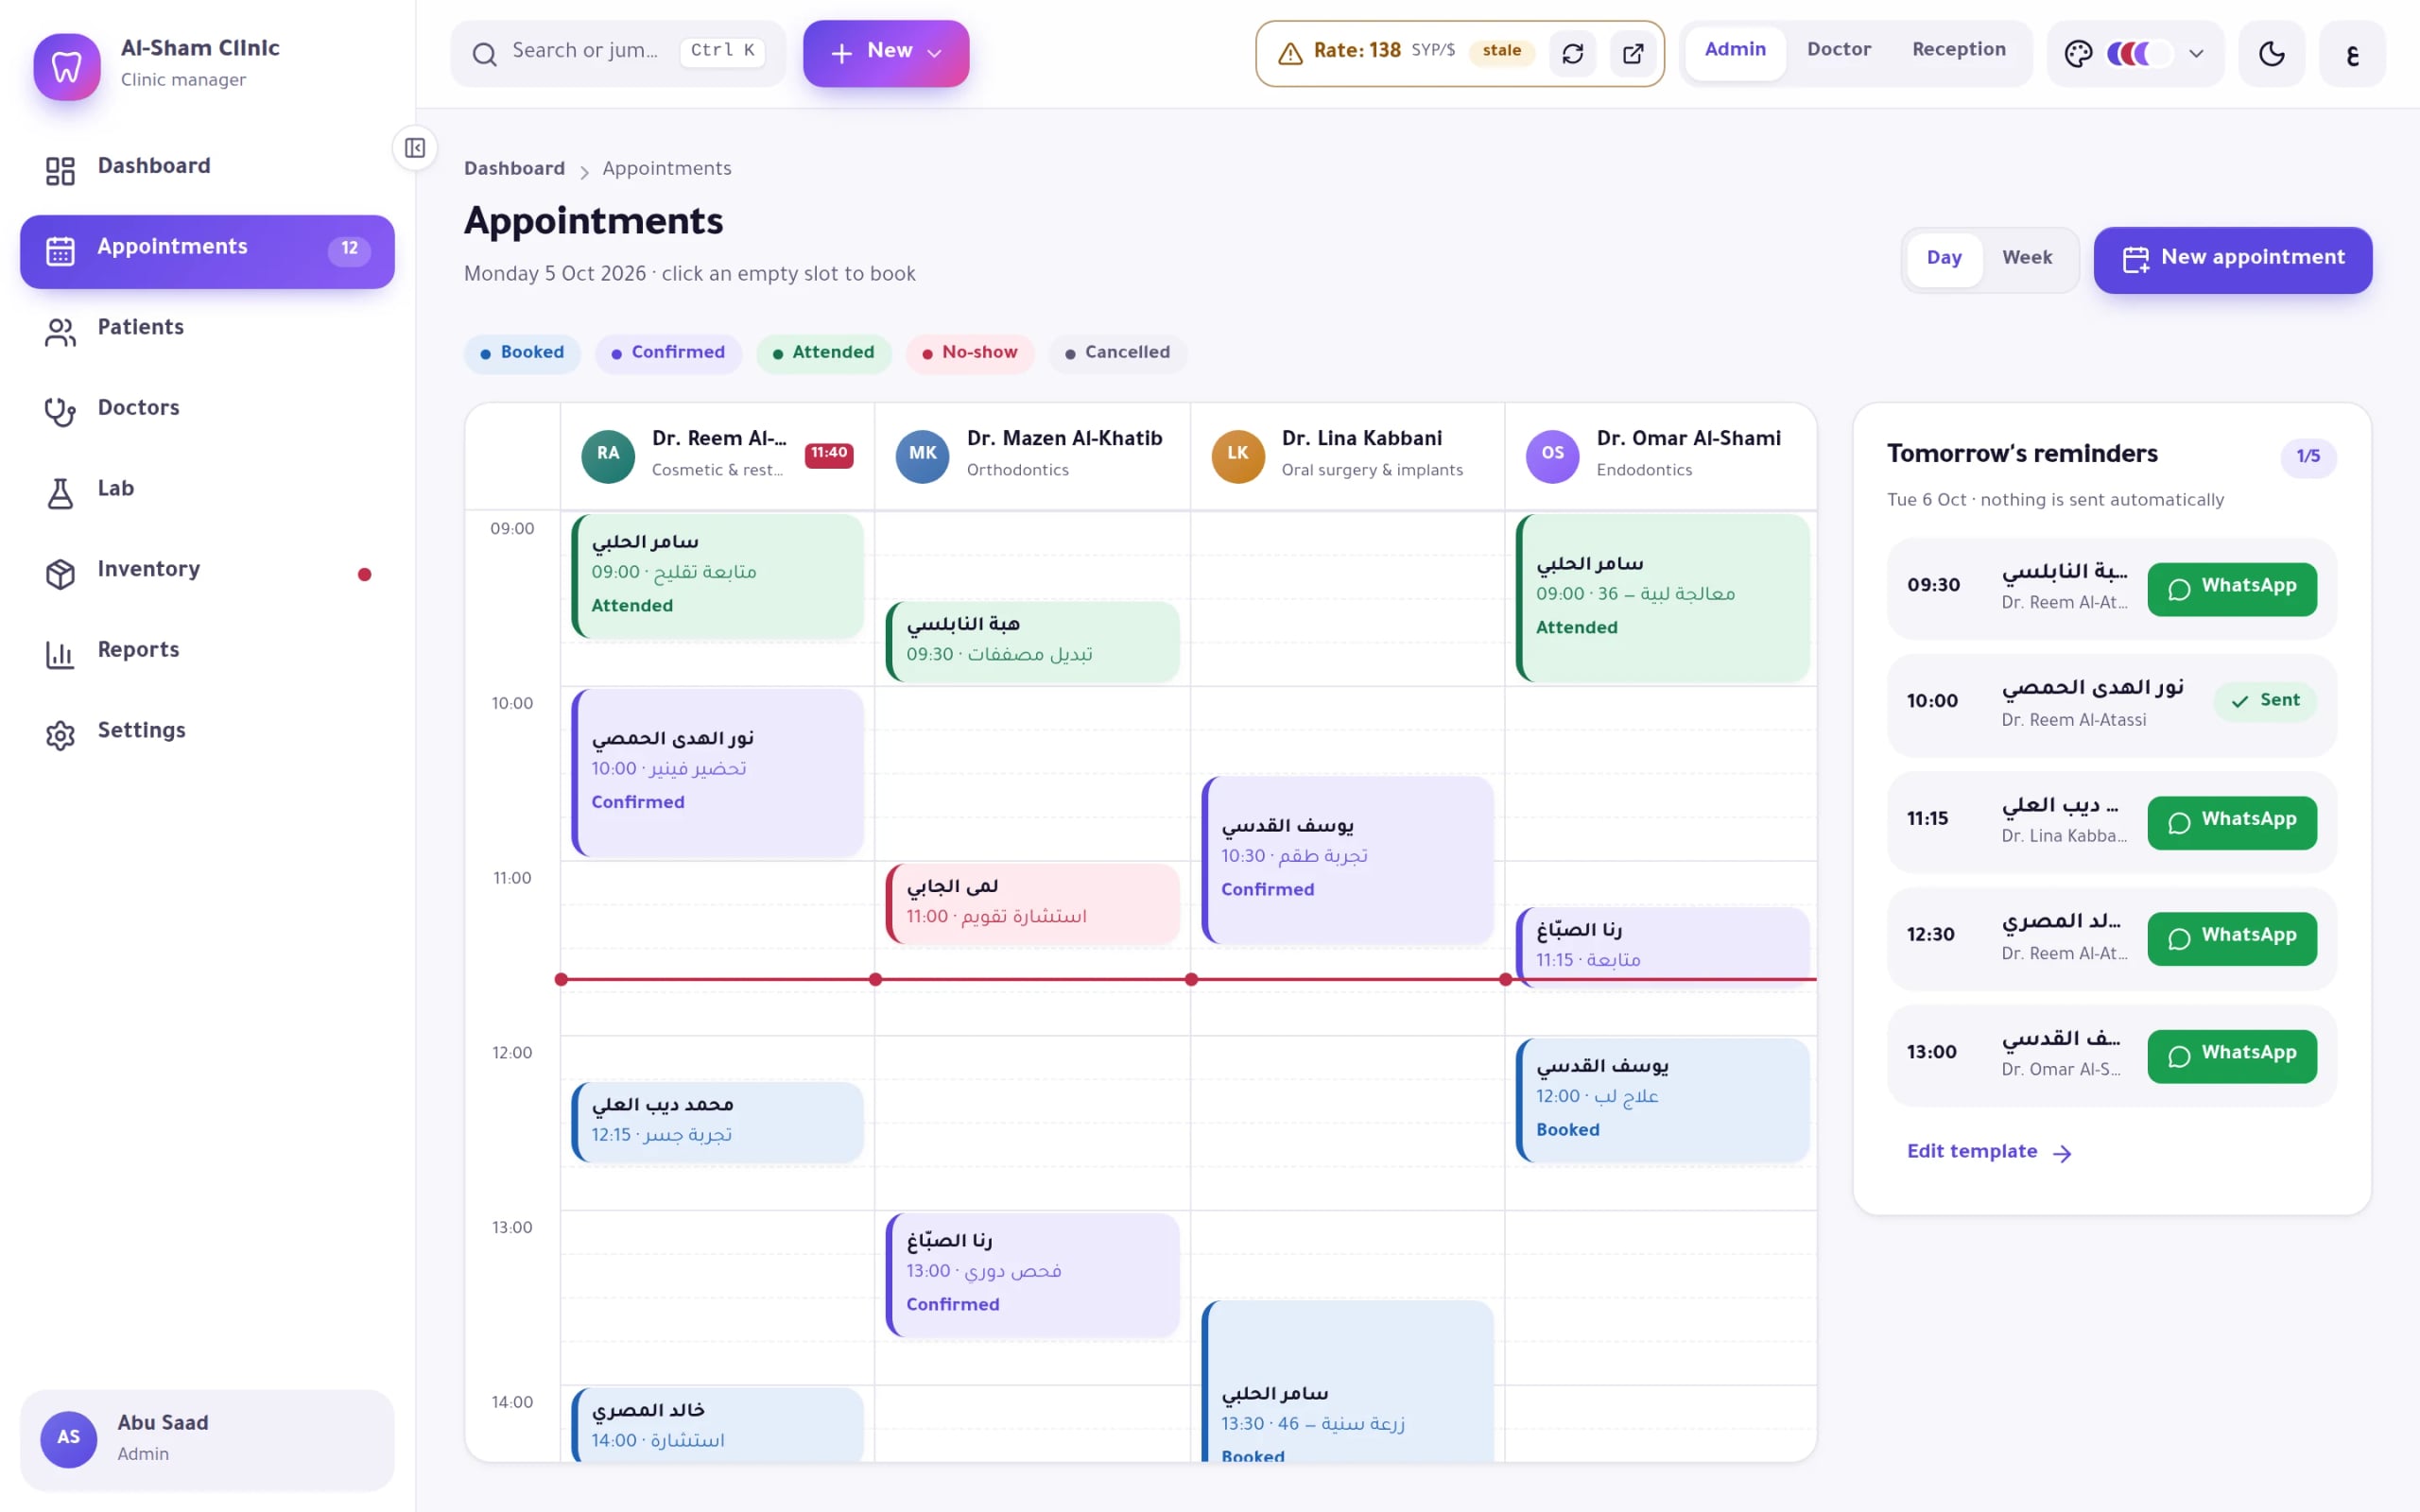Click the MK doctor avatar
The width and height of the screenshot is (2420, 1512).
pos(922,456)
